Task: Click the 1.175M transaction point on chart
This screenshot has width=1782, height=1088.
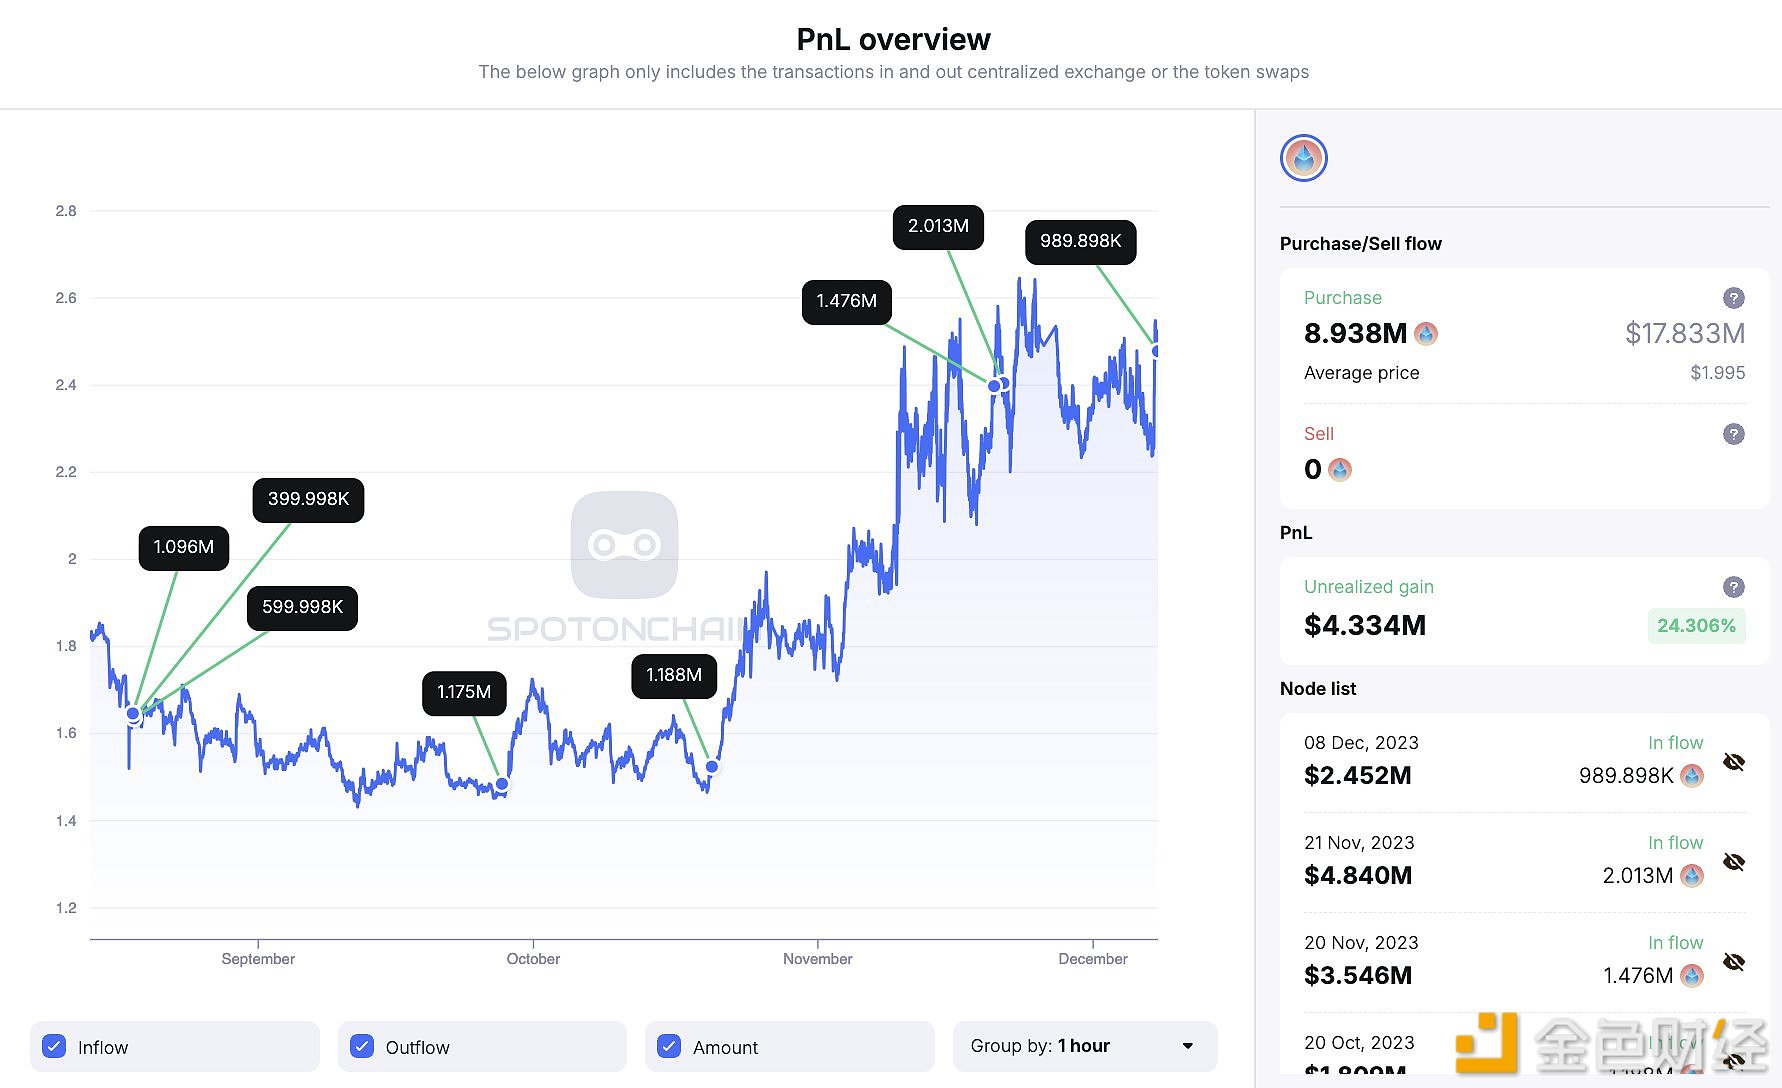Action: pyautogui.click(x=502, y=784)
